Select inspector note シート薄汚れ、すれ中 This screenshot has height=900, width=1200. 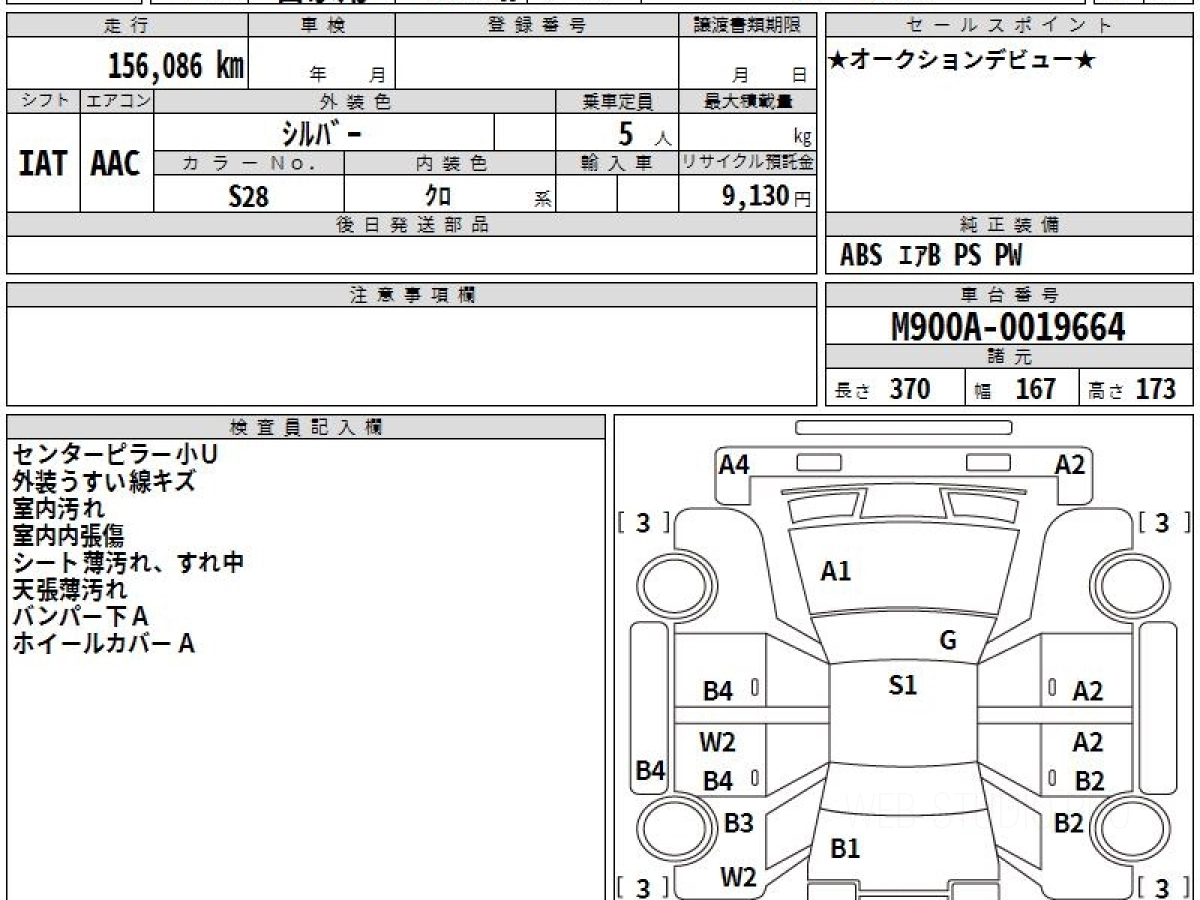click(129, 563)
